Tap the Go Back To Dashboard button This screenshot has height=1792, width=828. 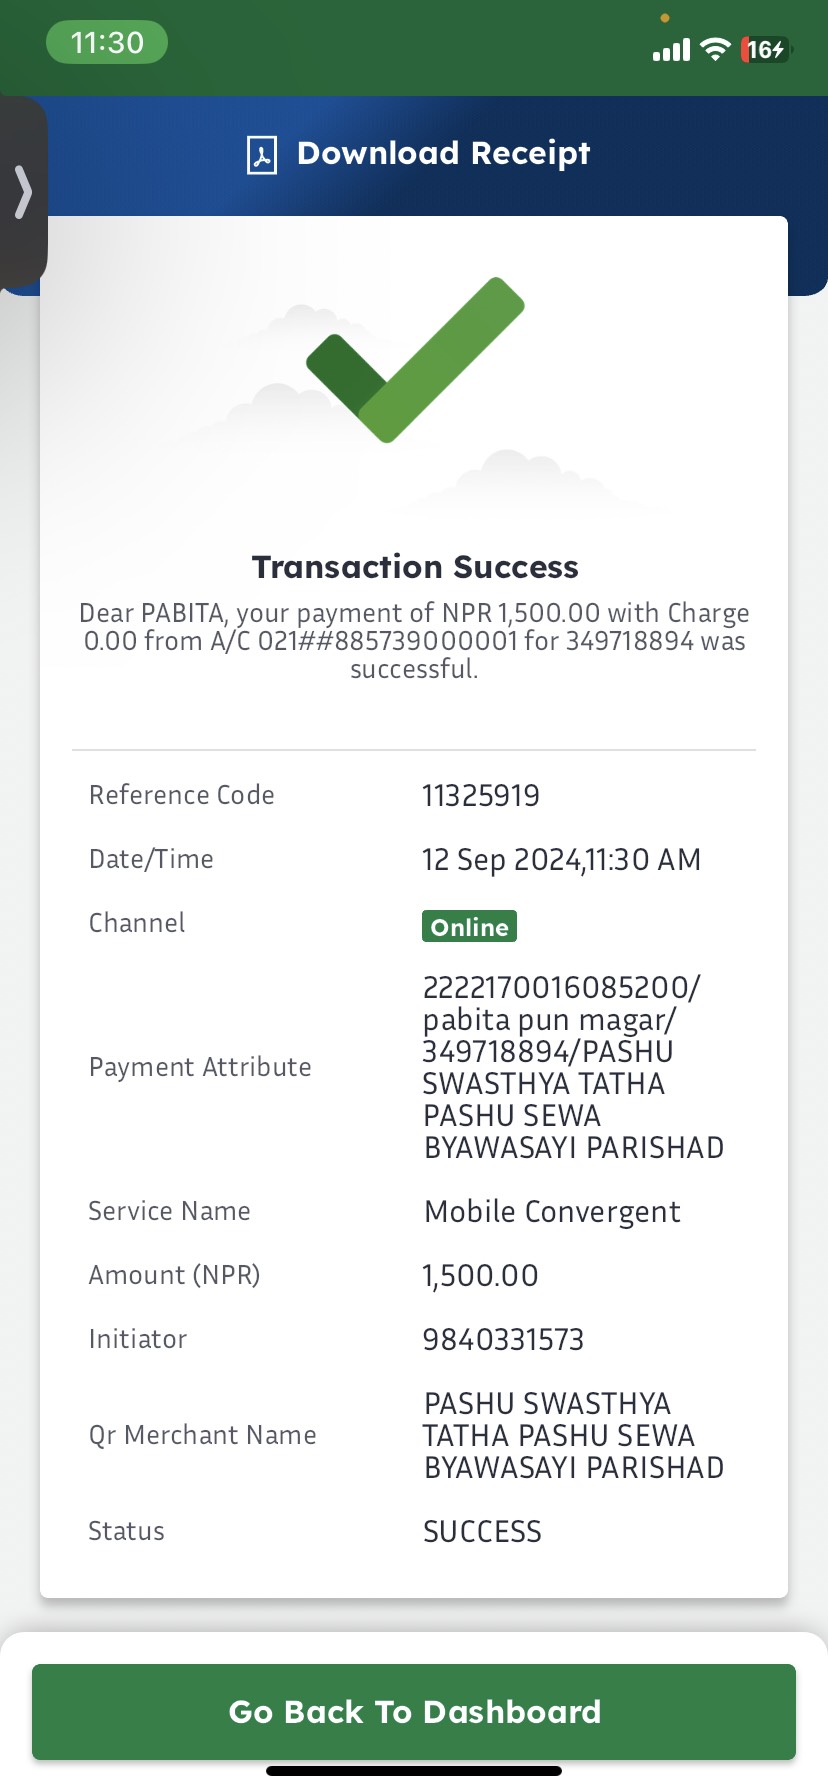(414, 1711)
